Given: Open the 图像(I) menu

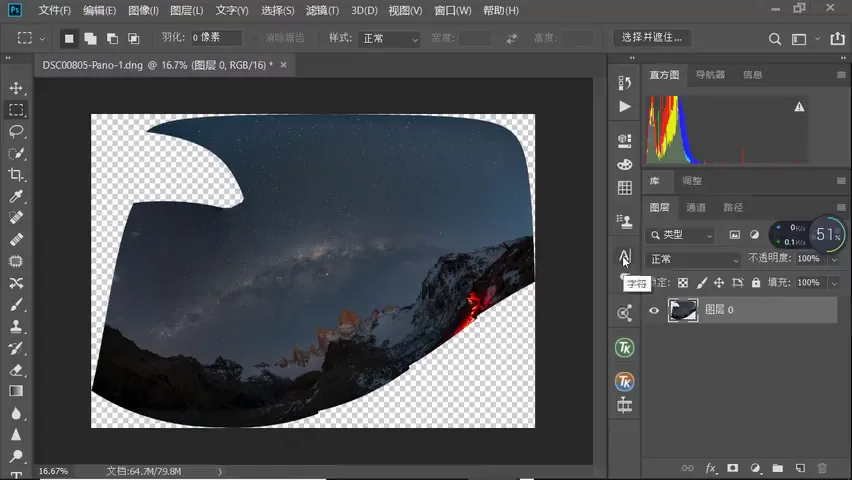Looking at the screenshot, I should 143,10.
